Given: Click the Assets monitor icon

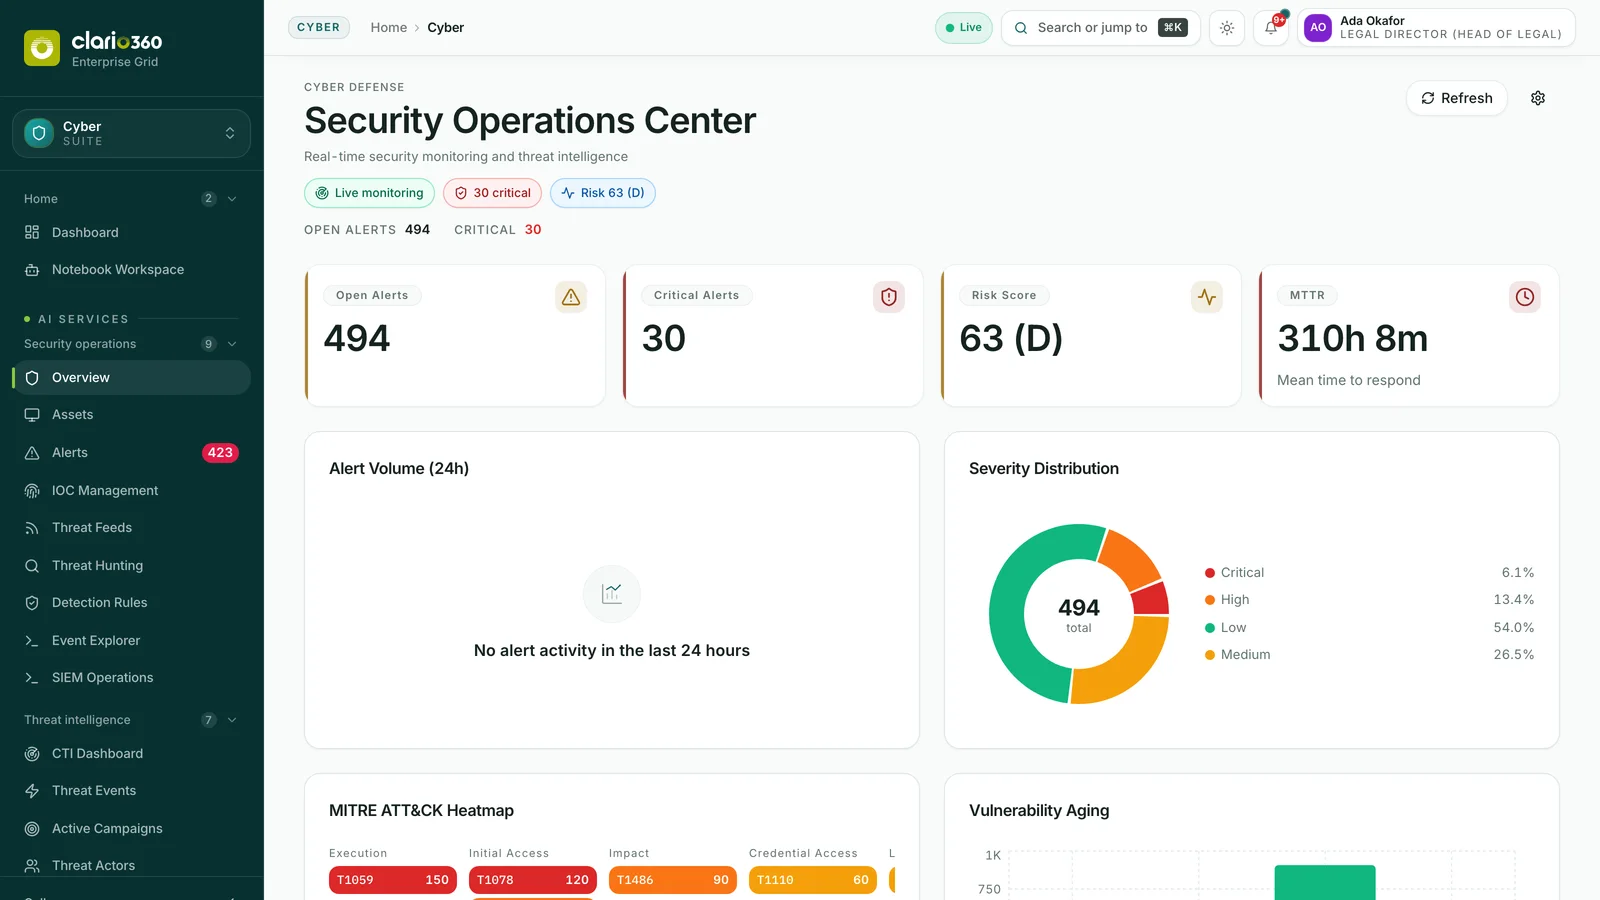Looking at the screenshot, I should click(32, 415).
